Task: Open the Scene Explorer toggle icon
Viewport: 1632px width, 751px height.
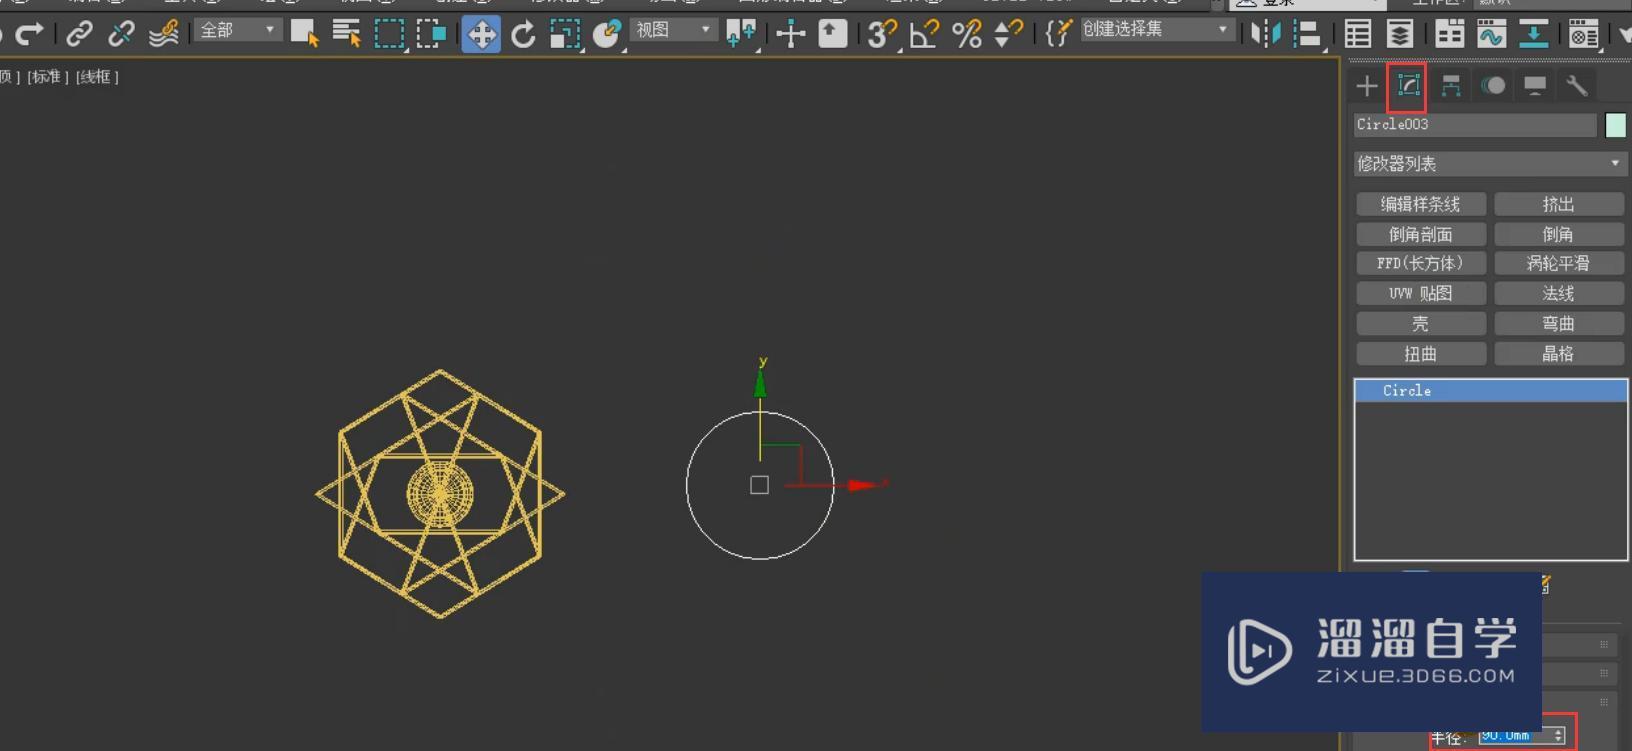Action: click(x=1357, y=34)
